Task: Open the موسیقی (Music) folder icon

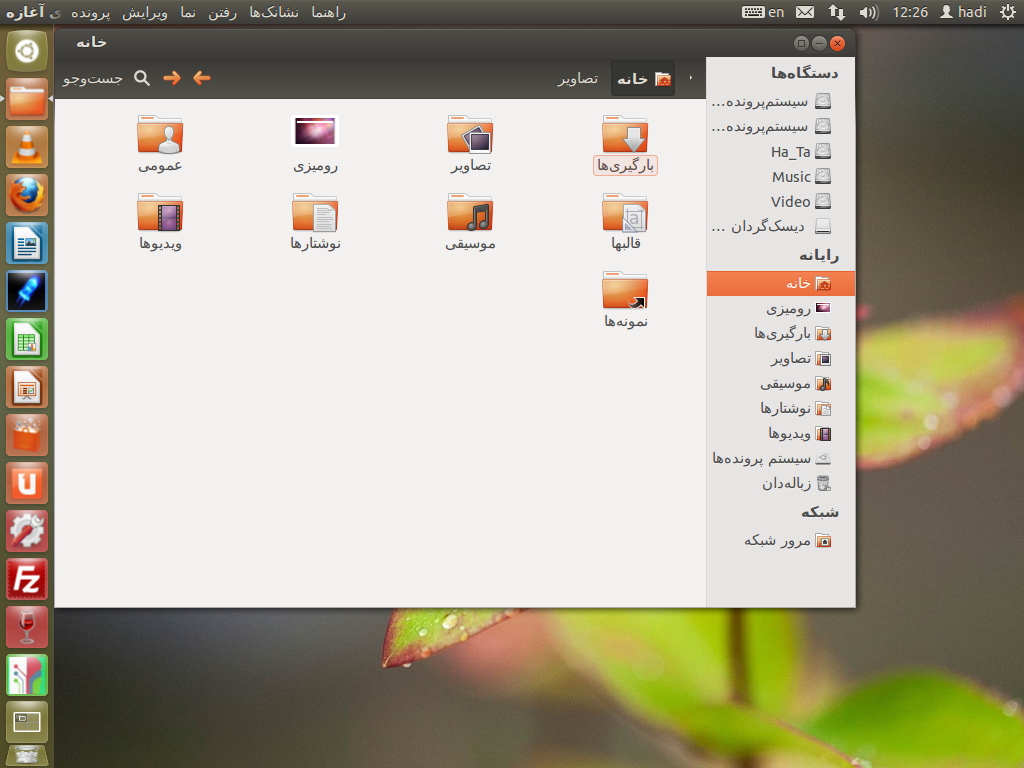Action: 470,213
